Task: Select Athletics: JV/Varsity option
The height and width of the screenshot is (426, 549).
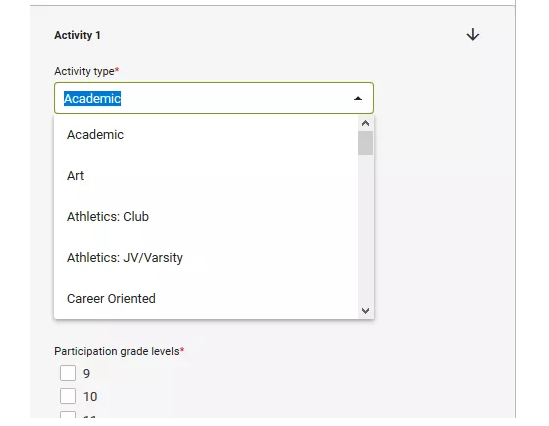Action: click(206, 258)
